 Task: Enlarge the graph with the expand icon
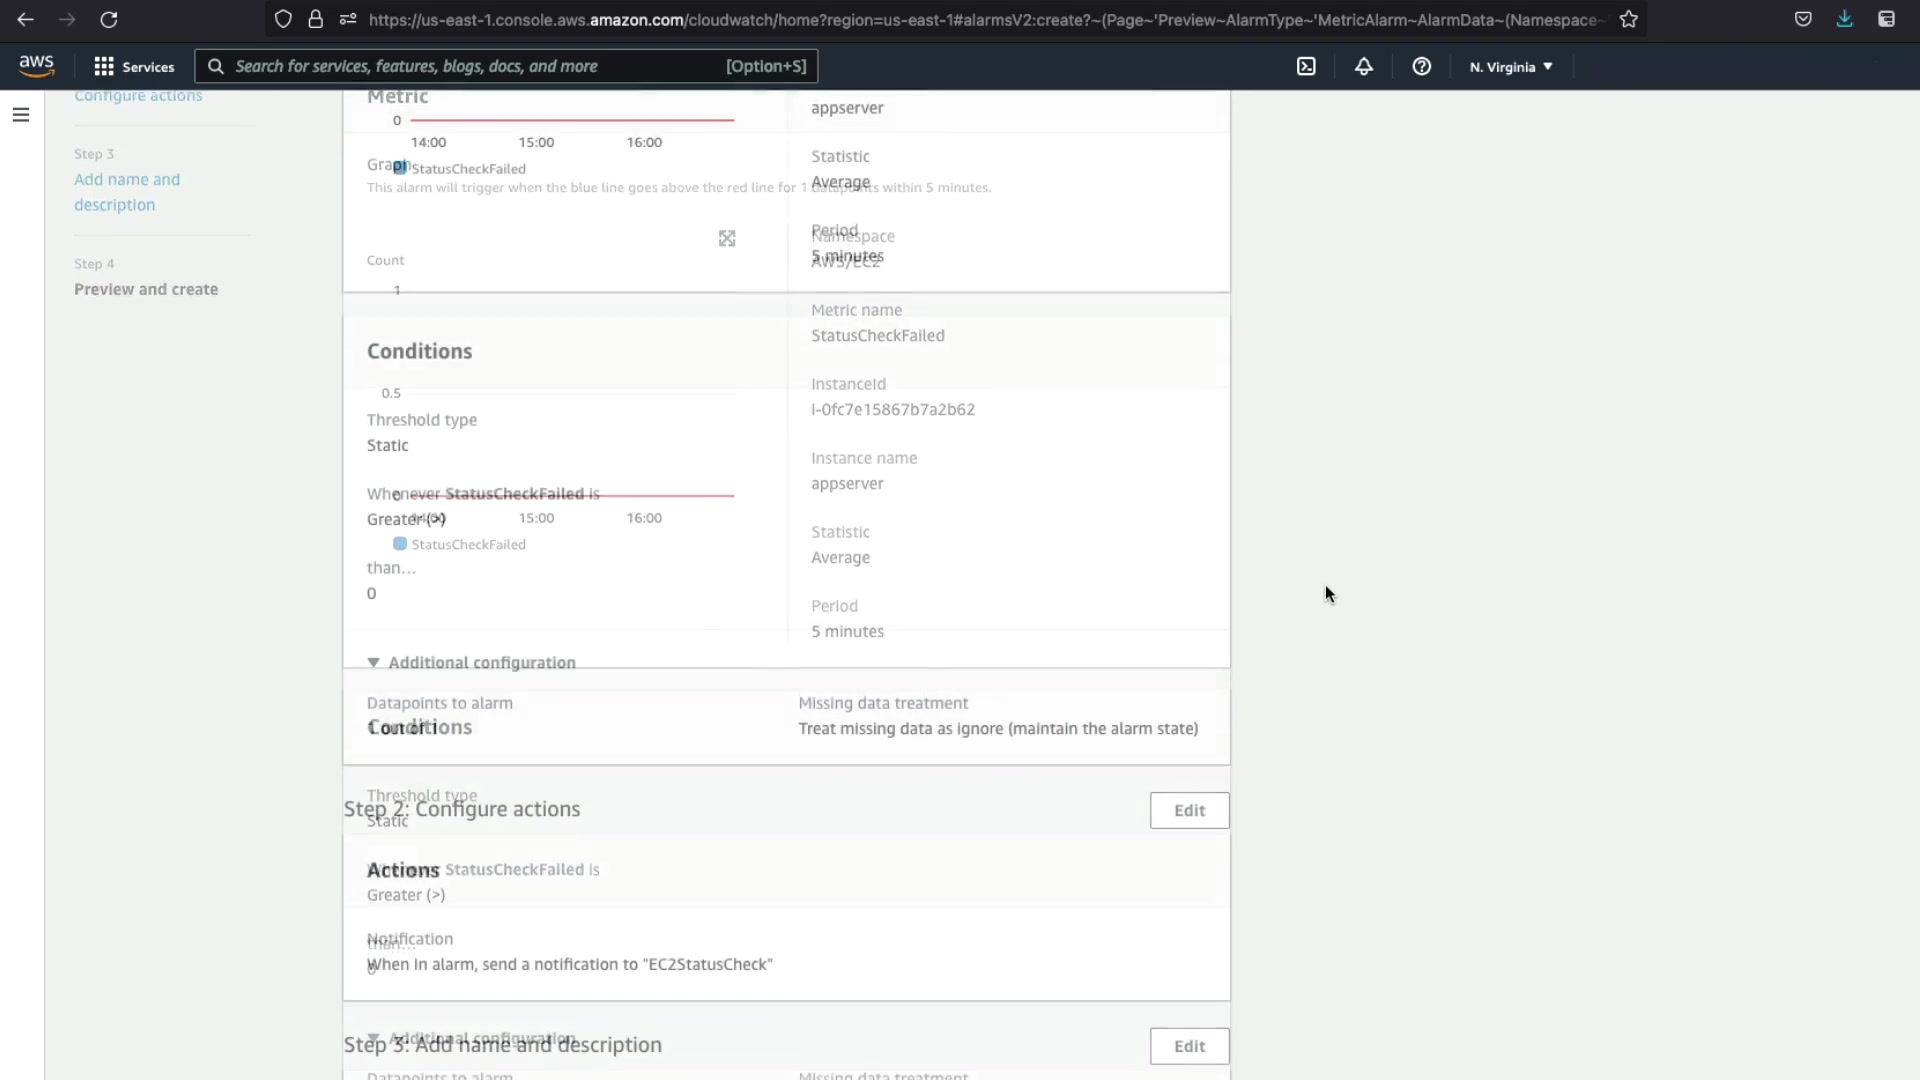tap(727, 238)
